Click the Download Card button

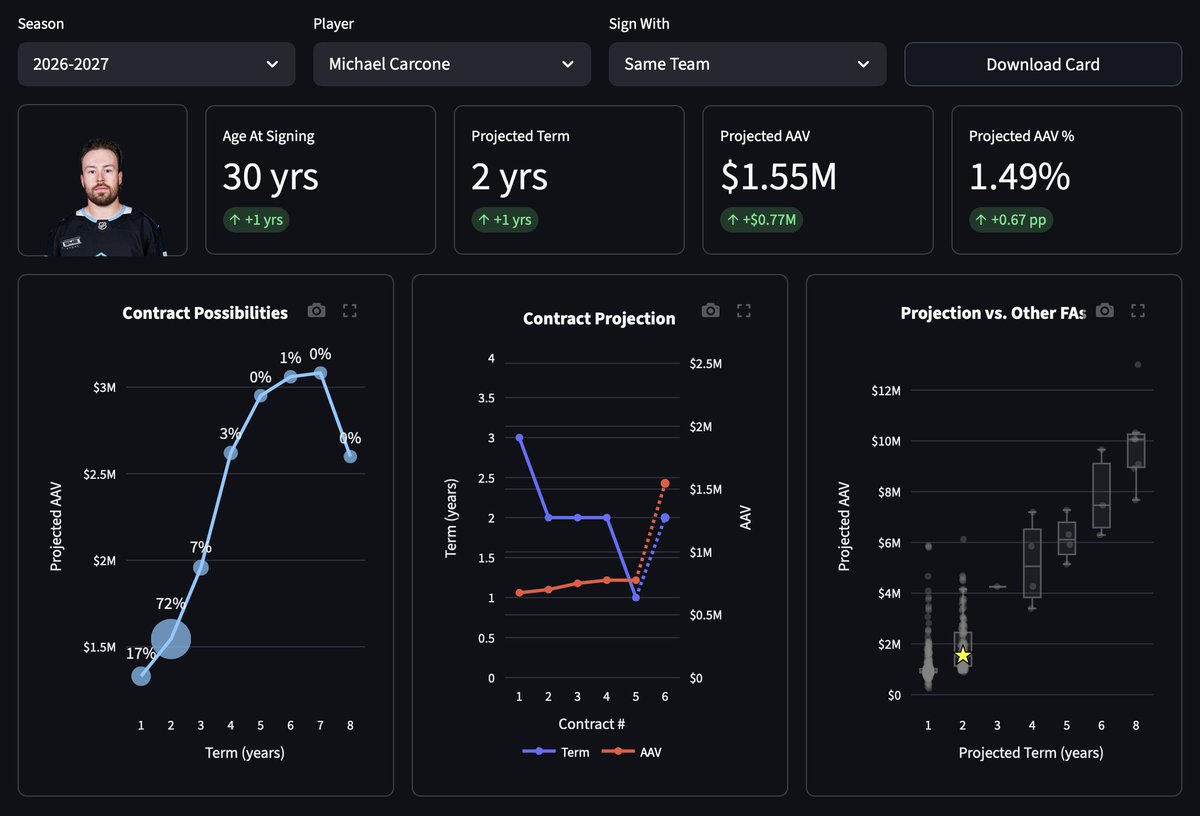click(x=1043, y=64)
